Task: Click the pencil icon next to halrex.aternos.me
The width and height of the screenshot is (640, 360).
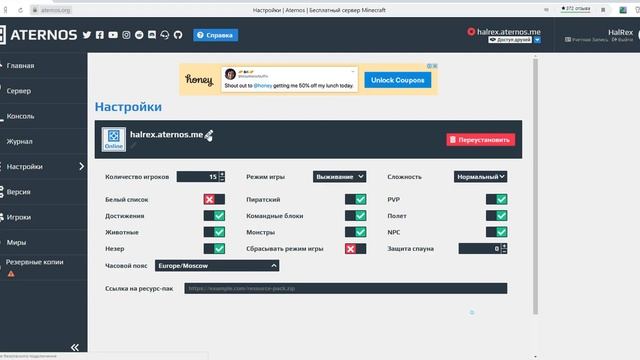Action: pyautogui.click(x=209, y=135)
